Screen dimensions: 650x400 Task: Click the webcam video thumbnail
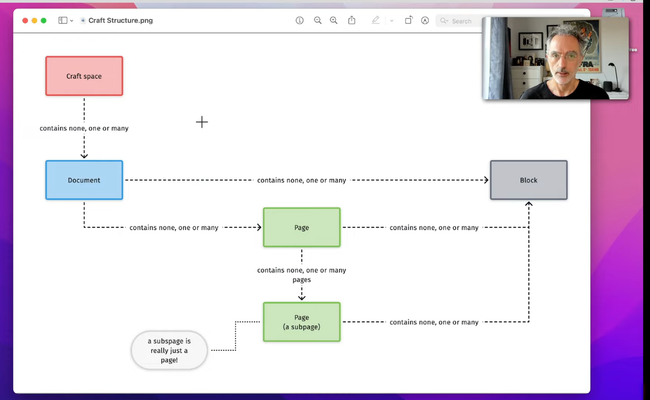557,58
